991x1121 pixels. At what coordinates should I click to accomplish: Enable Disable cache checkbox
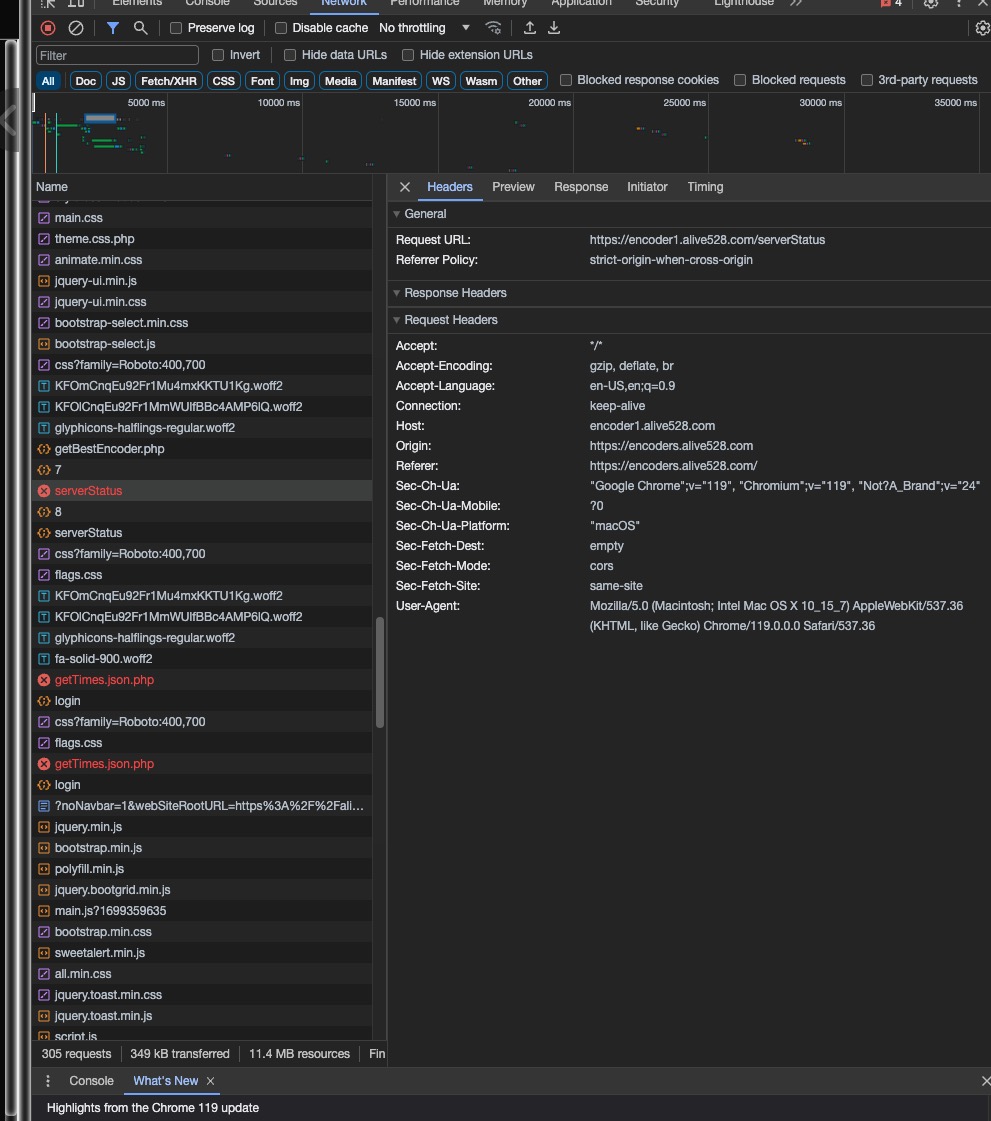coord(281,28)
